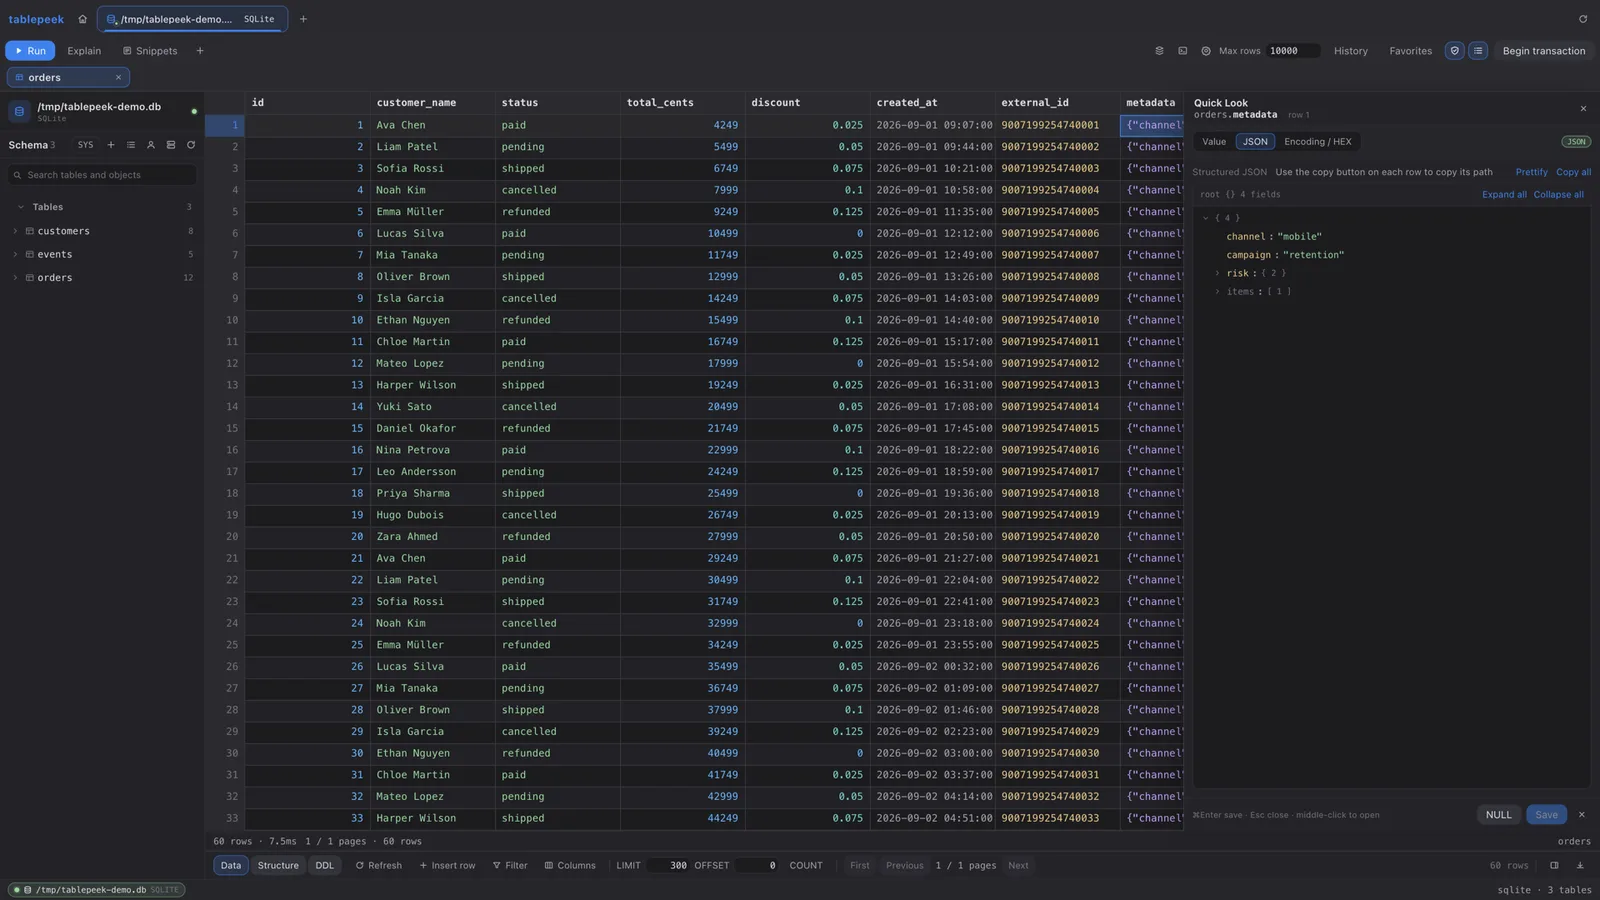Click the side panel layout icon in footer
This screenshot has width=1600, height=900.
click(1554, 866)
